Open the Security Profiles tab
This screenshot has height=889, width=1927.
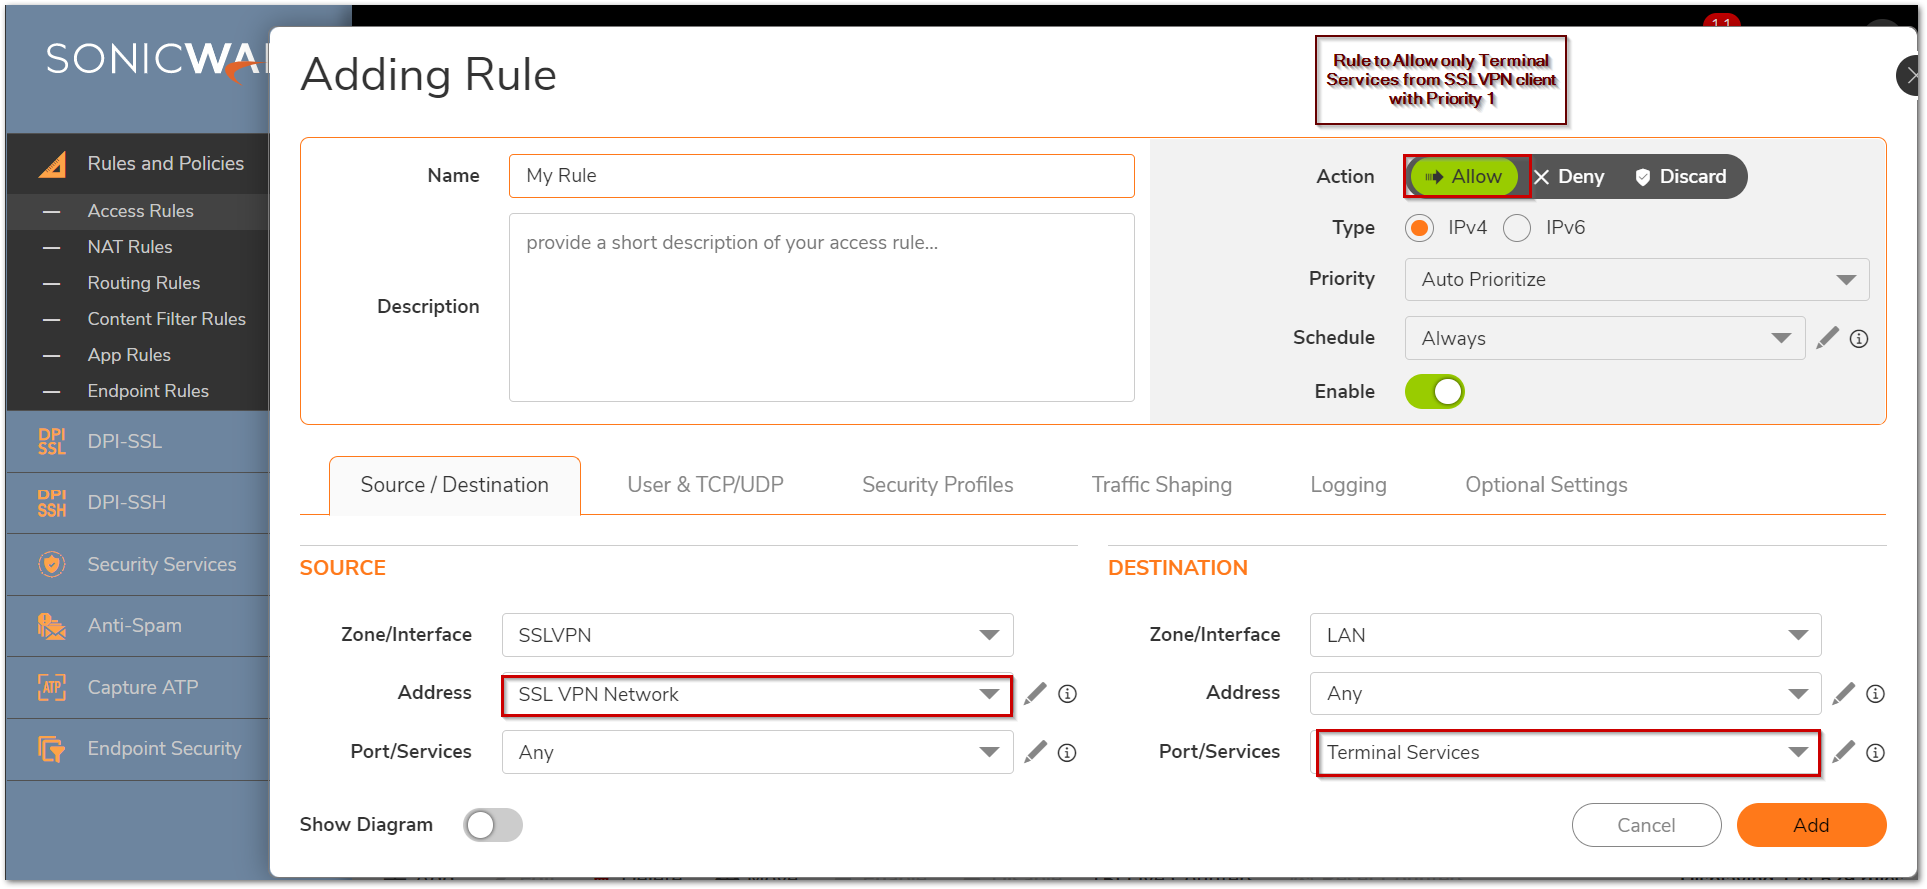tap(937, 485)
